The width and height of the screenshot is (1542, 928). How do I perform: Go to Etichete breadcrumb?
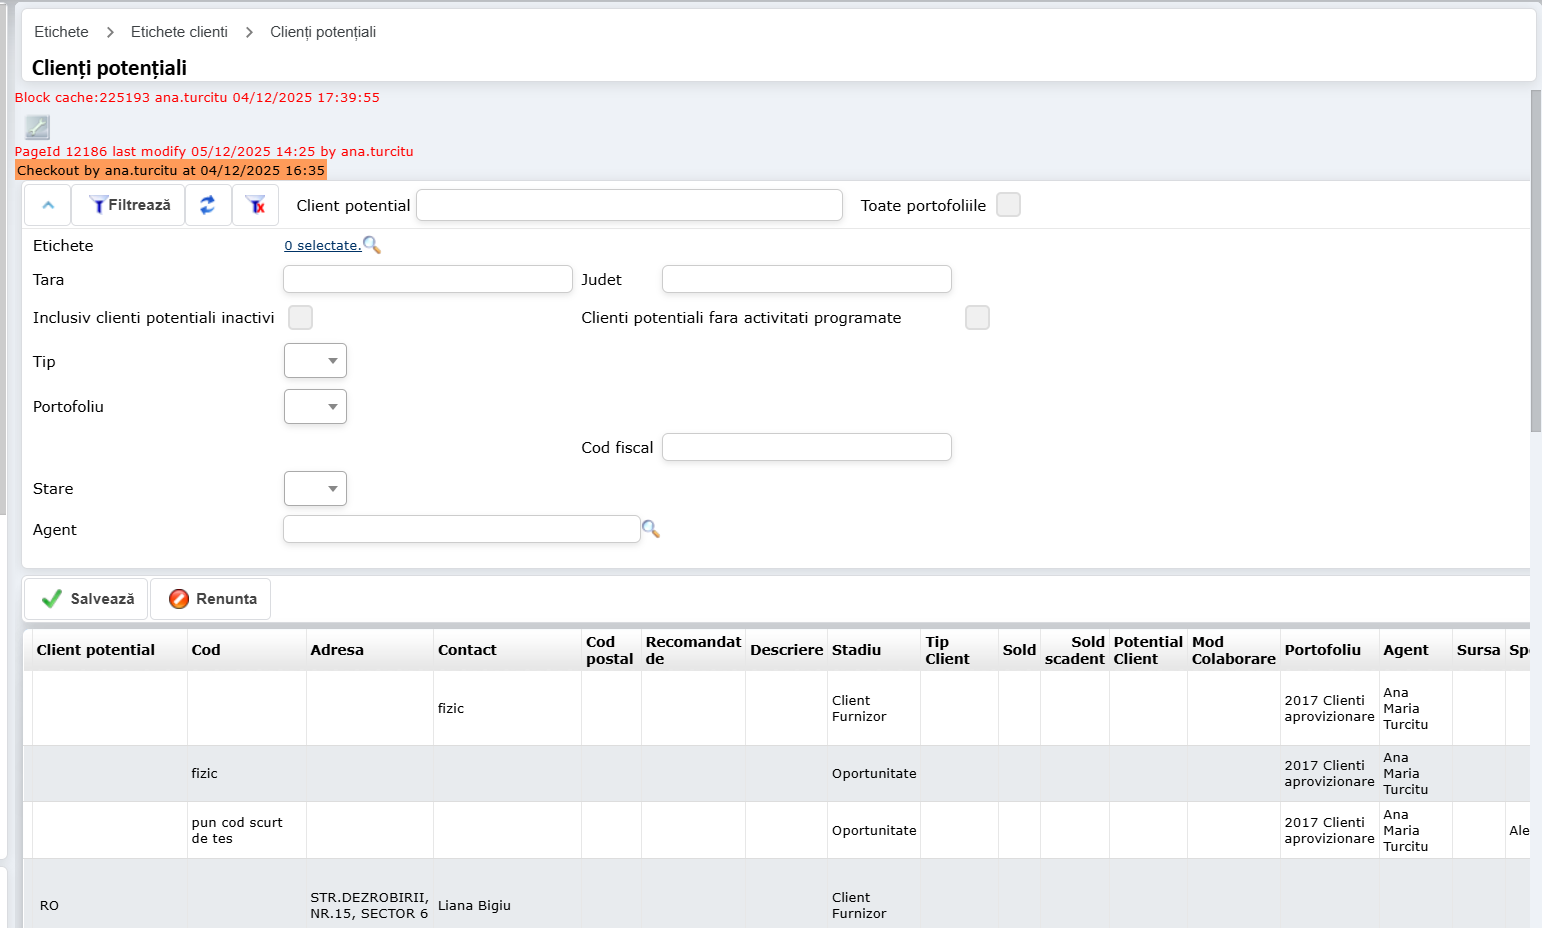coord(61,32)
